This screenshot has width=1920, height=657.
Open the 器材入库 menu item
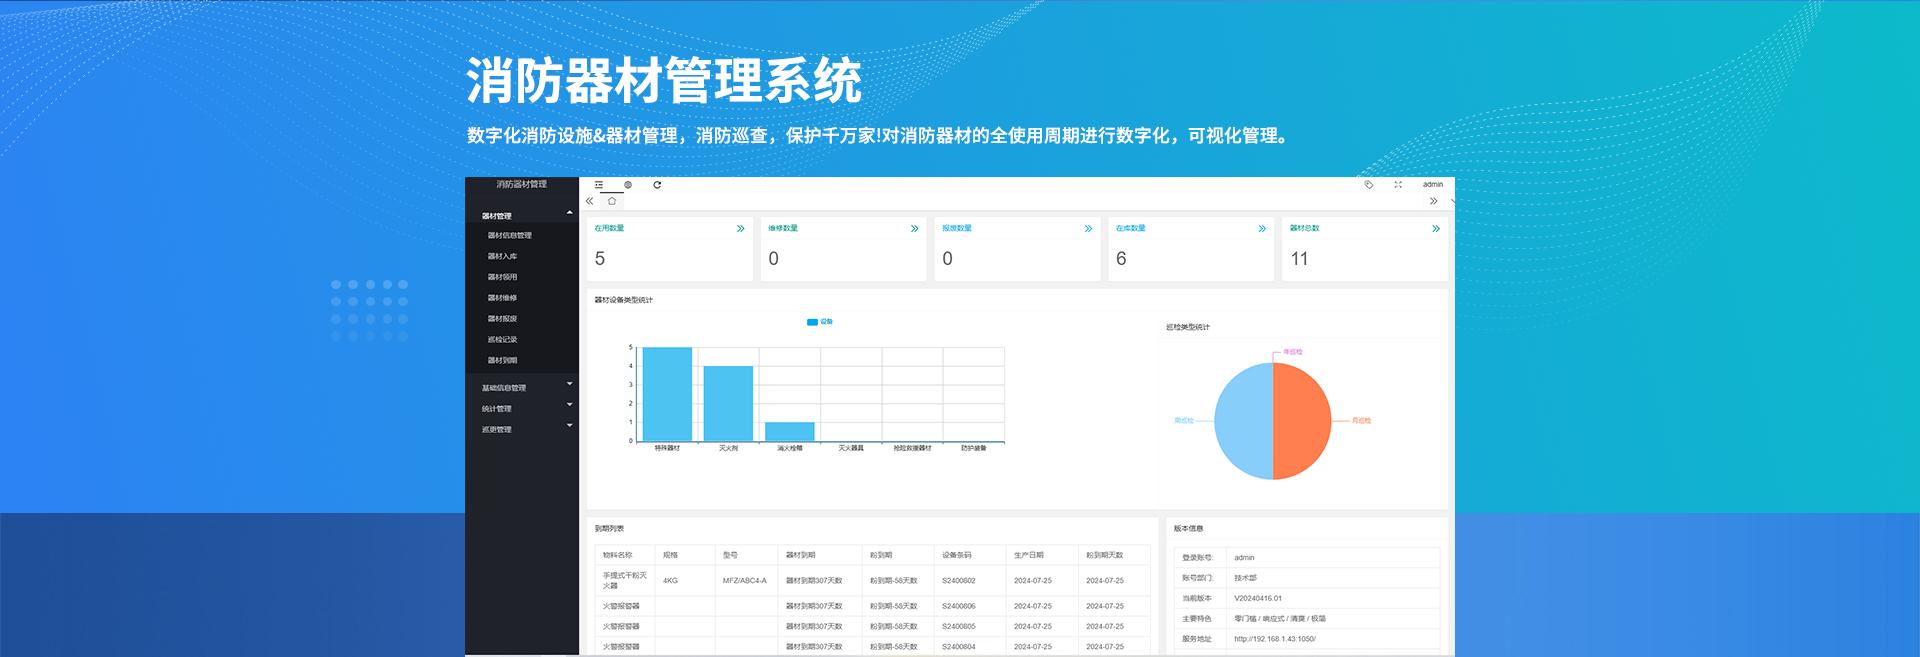(x=503, y=257)
